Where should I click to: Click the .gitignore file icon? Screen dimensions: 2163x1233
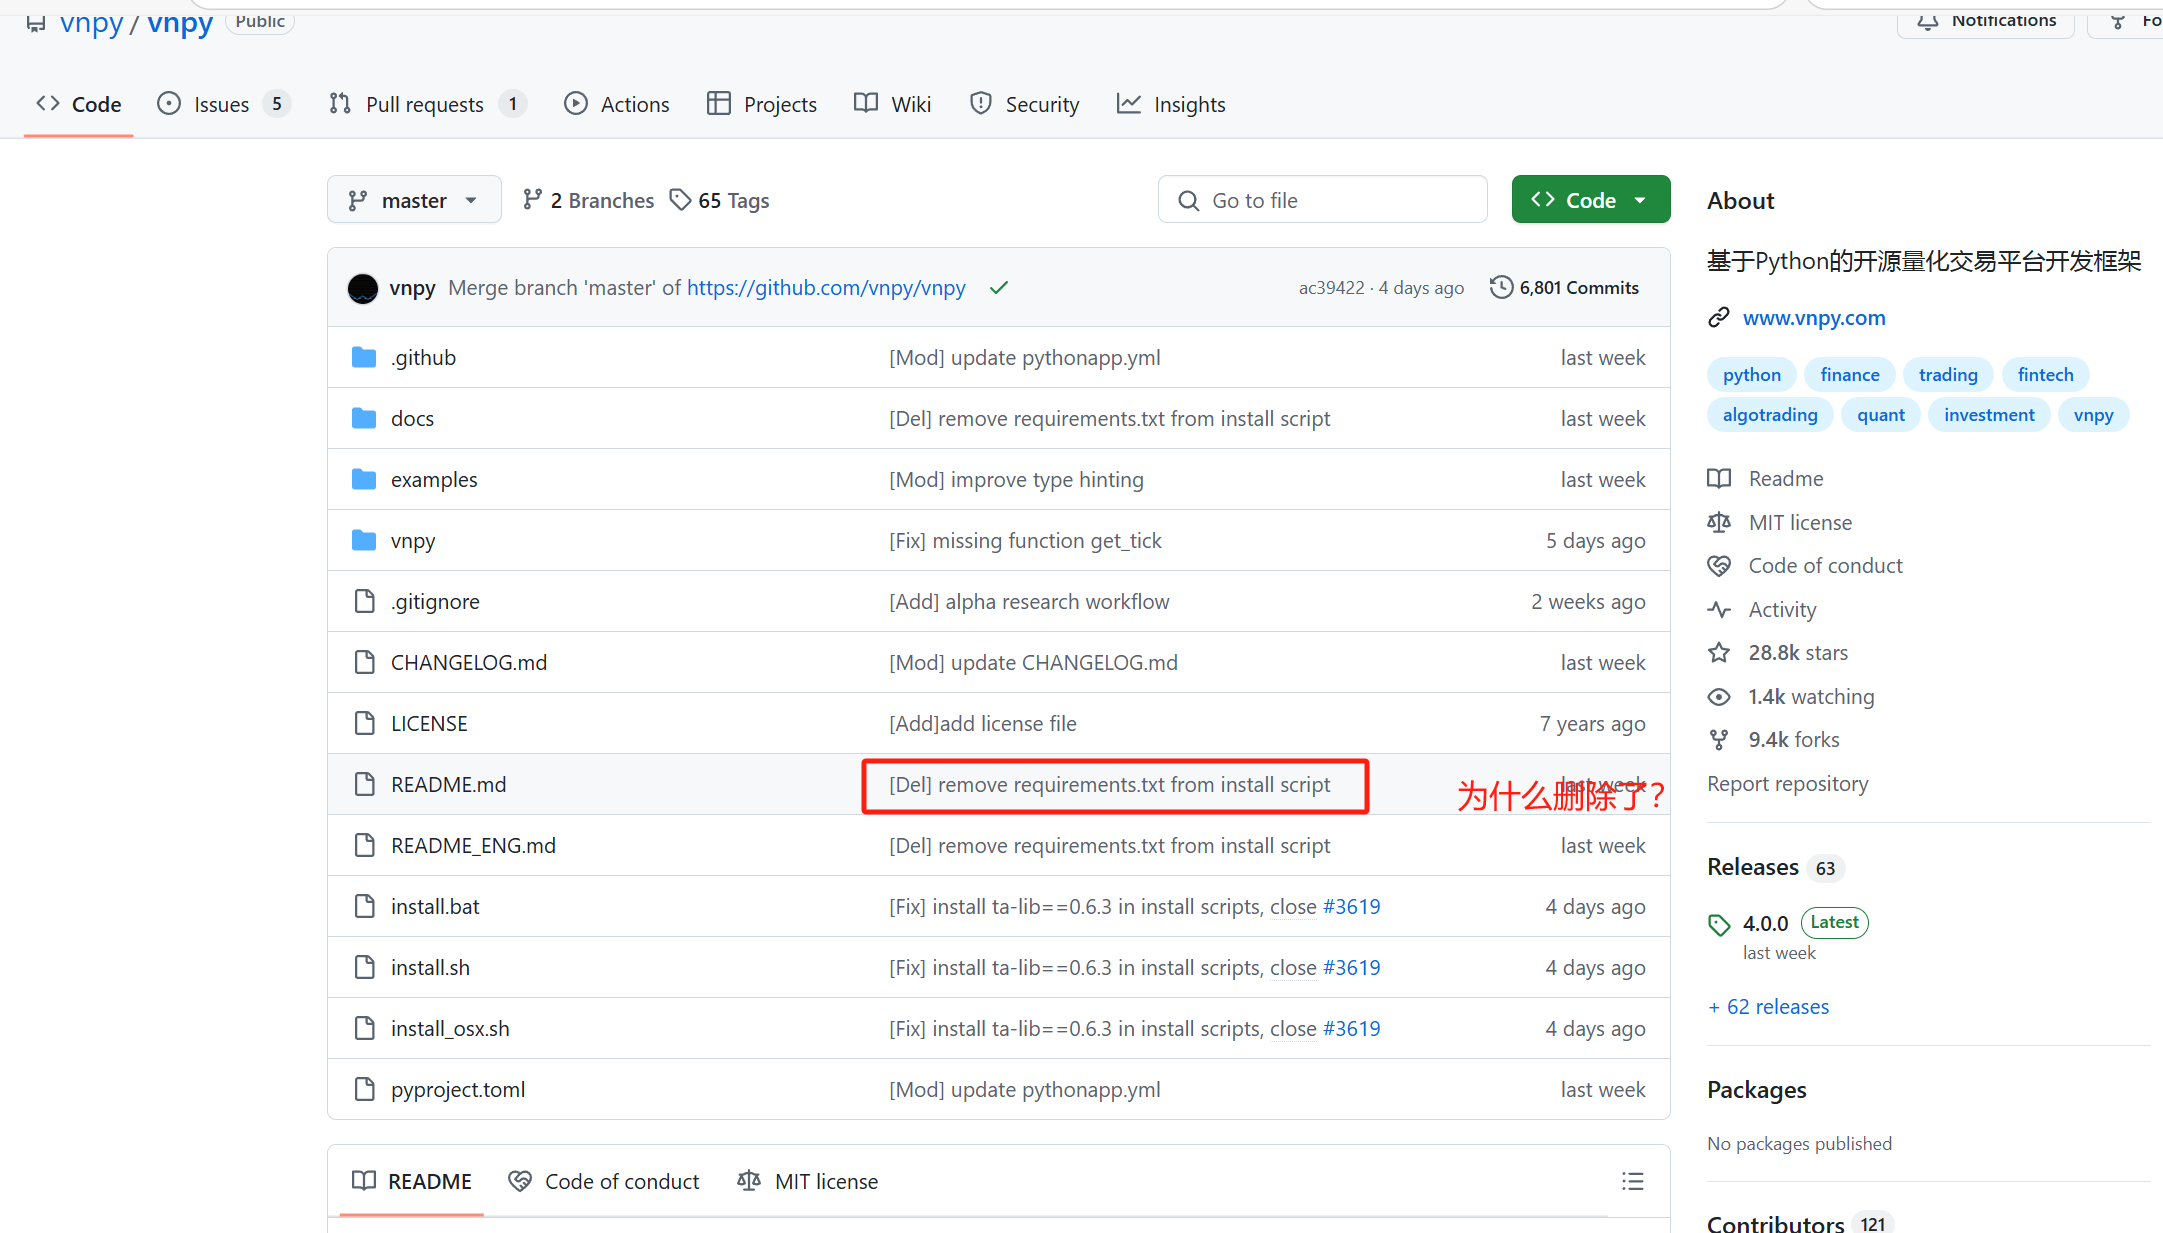click(x=364, y=601)
